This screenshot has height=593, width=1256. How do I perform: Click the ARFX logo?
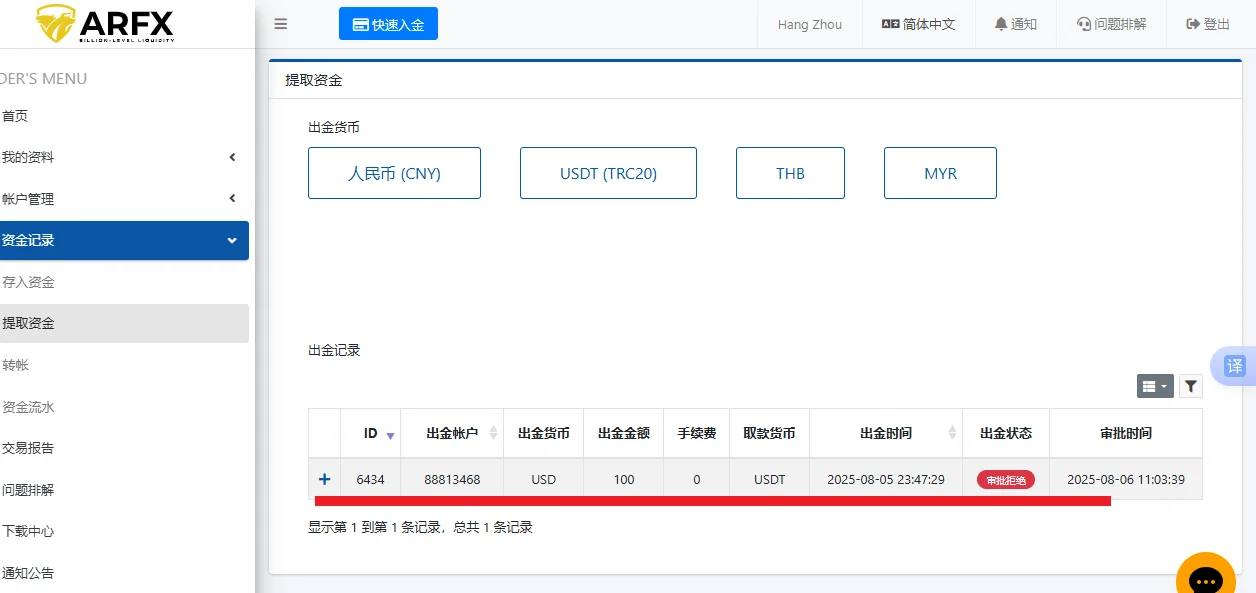click(105, 24)
